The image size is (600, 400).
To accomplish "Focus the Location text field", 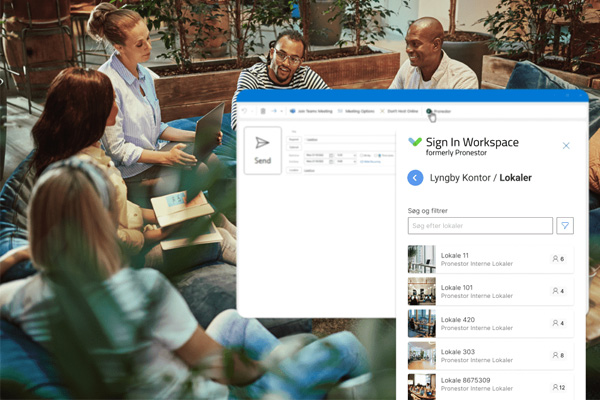I will [x=350, y=171].
